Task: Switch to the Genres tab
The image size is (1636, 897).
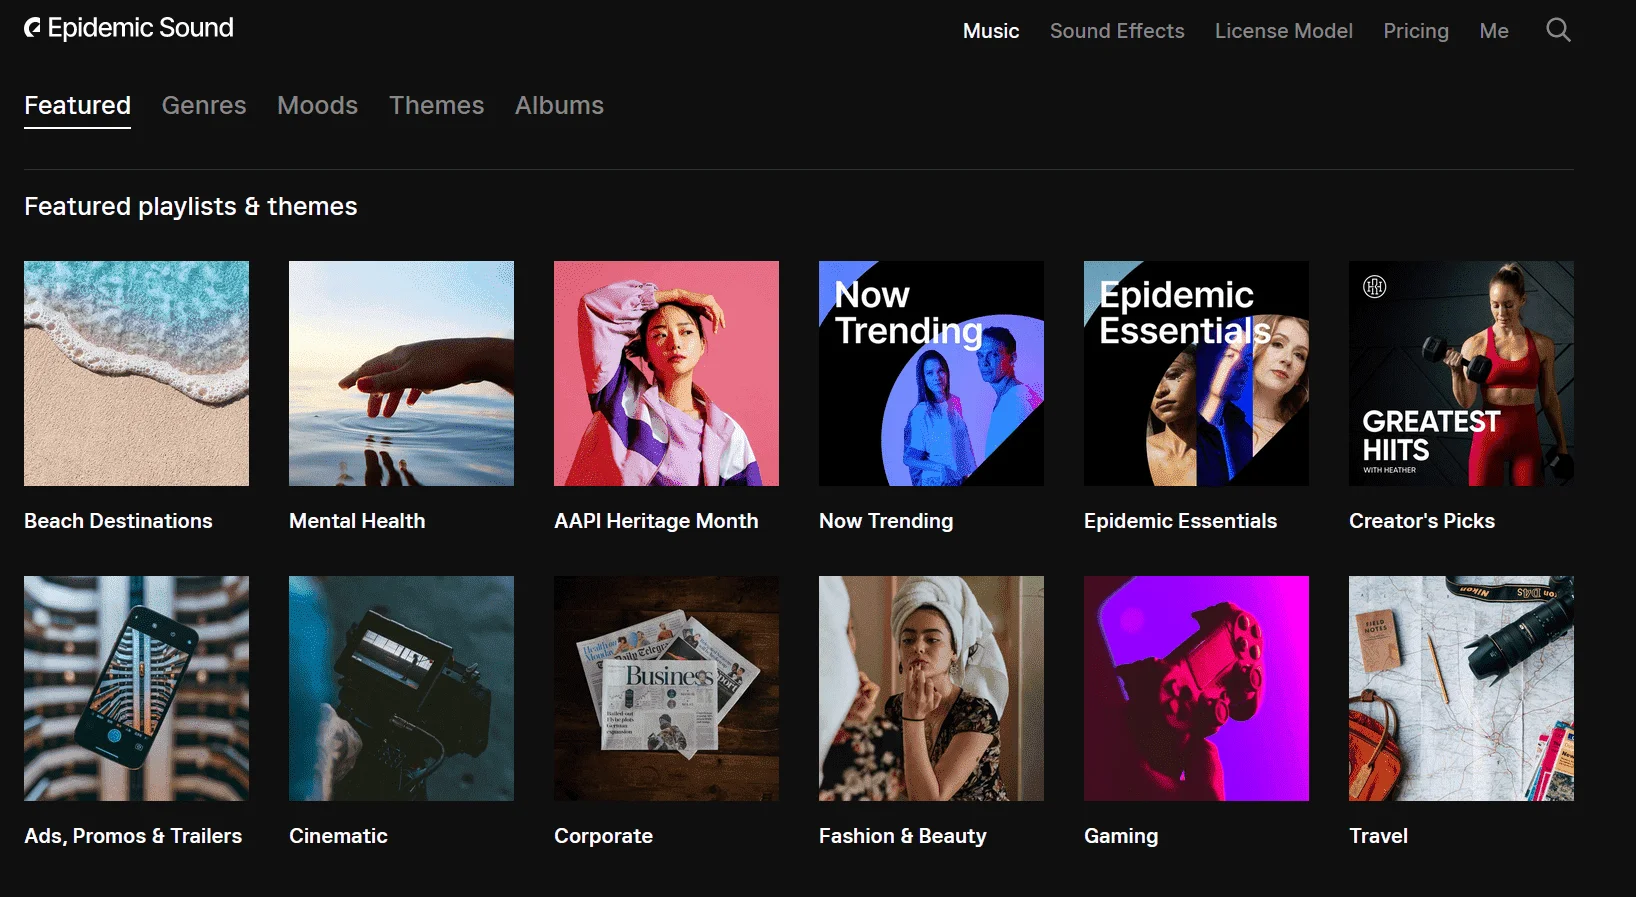Action: pos(204,105)
